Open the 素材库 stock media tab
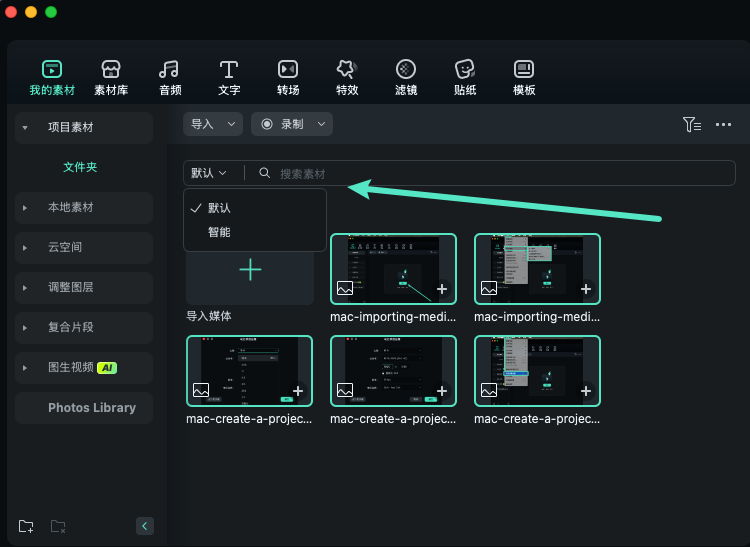Image resolution: width=750 pixels, height=547 pixels. (x=111, y=77)
